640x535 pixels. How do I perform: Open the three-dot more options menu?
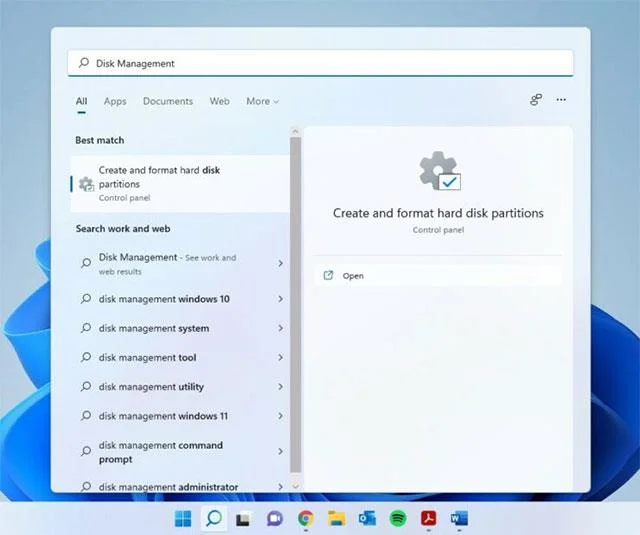tap(561, 100)
